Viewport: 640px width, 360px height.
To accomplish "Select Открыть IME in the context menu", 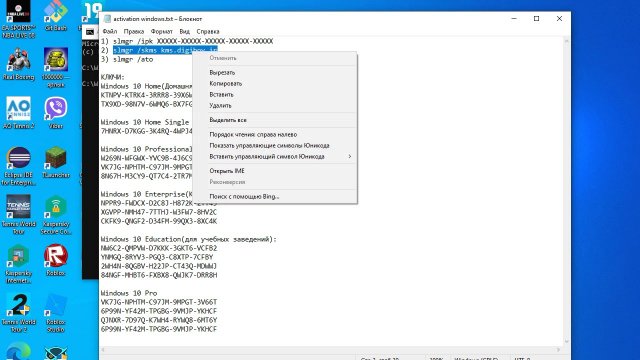I will click(275, 171).
